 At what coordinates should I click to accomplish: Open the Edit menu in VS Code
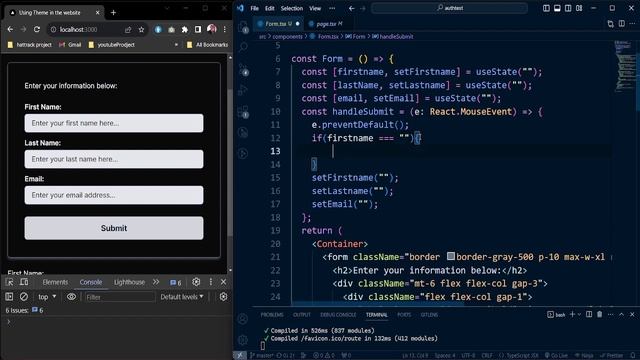[269, 8]
